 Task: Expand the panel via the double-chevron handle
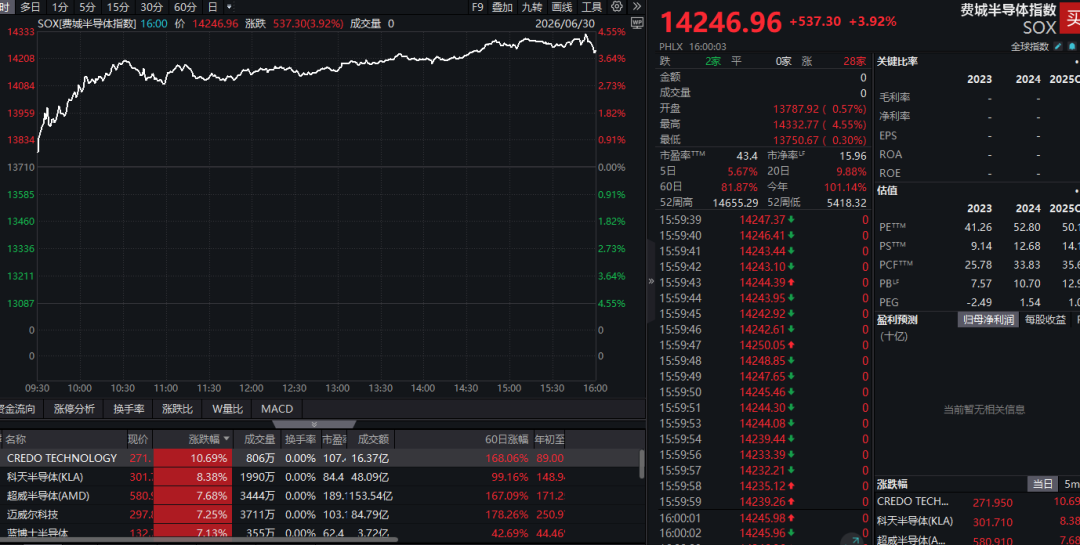314,424
